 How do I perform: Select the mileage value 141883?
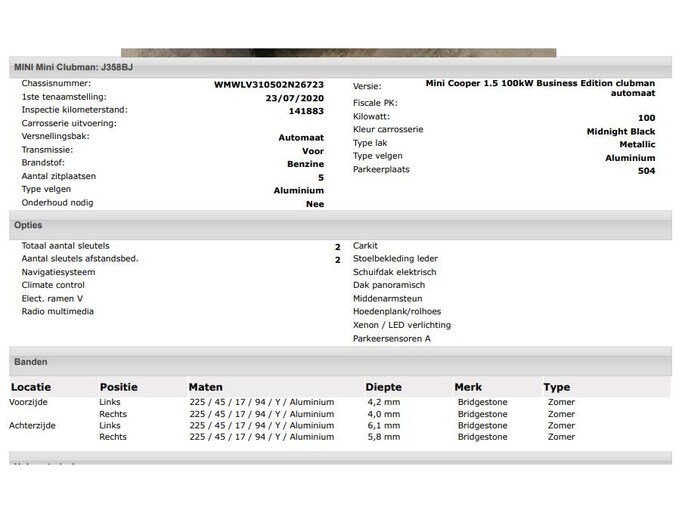click(307, 112)
